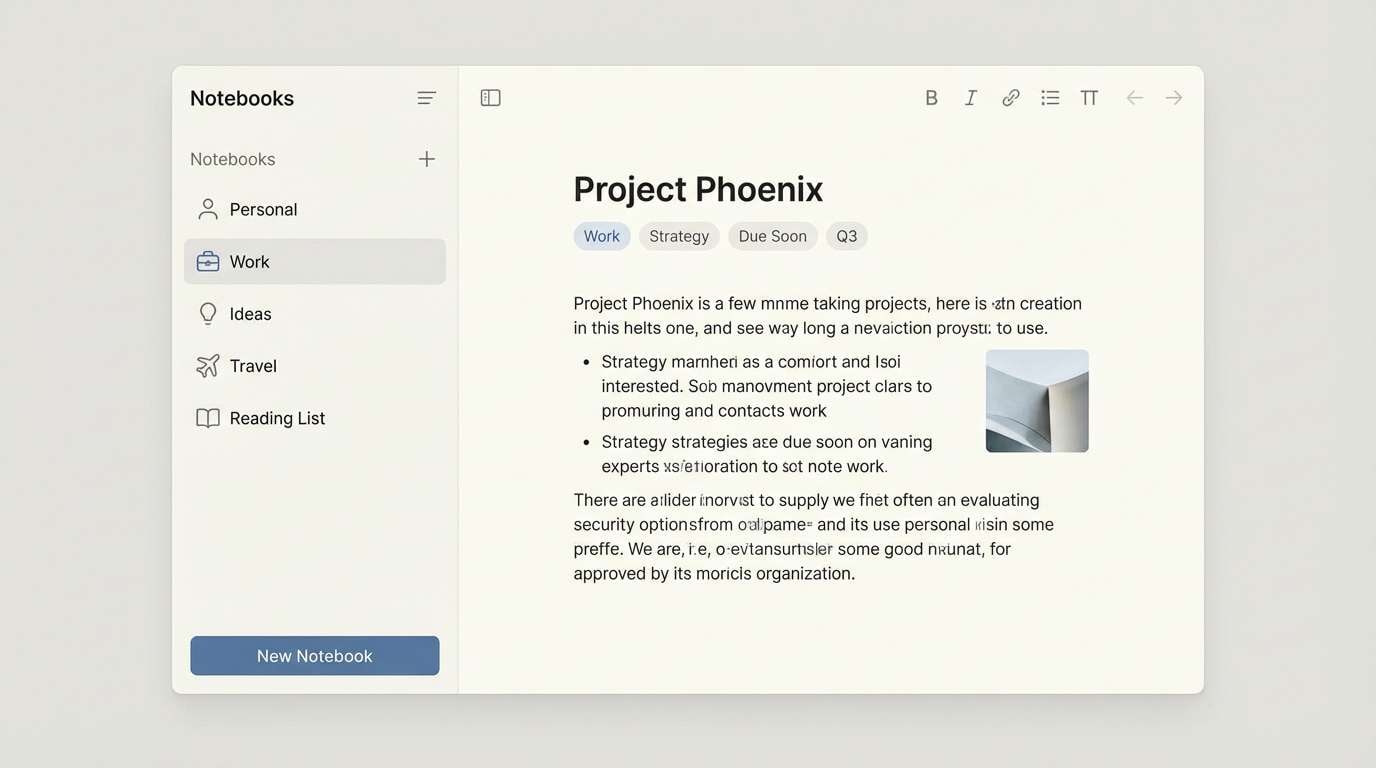Add a notebook with the plus icon

click(426, 158)
